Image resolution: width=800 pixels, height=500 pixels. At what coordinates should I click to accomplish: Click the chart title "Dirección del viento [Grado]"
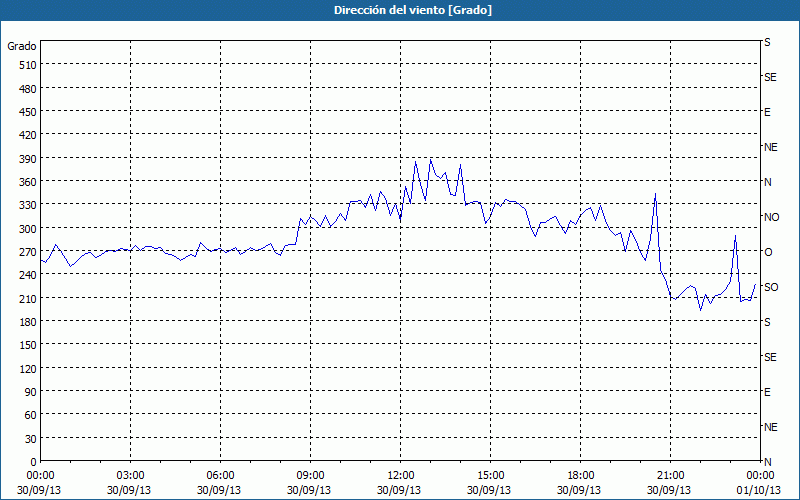pos(413,10)
